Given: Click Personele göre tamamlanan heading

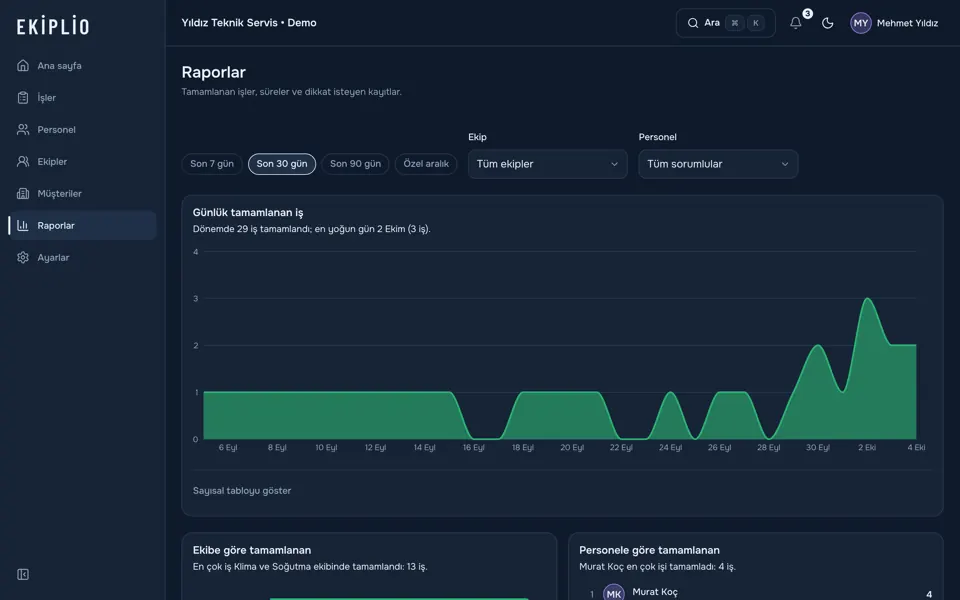Looking at the screenshot, I should [x=649, y=550].
